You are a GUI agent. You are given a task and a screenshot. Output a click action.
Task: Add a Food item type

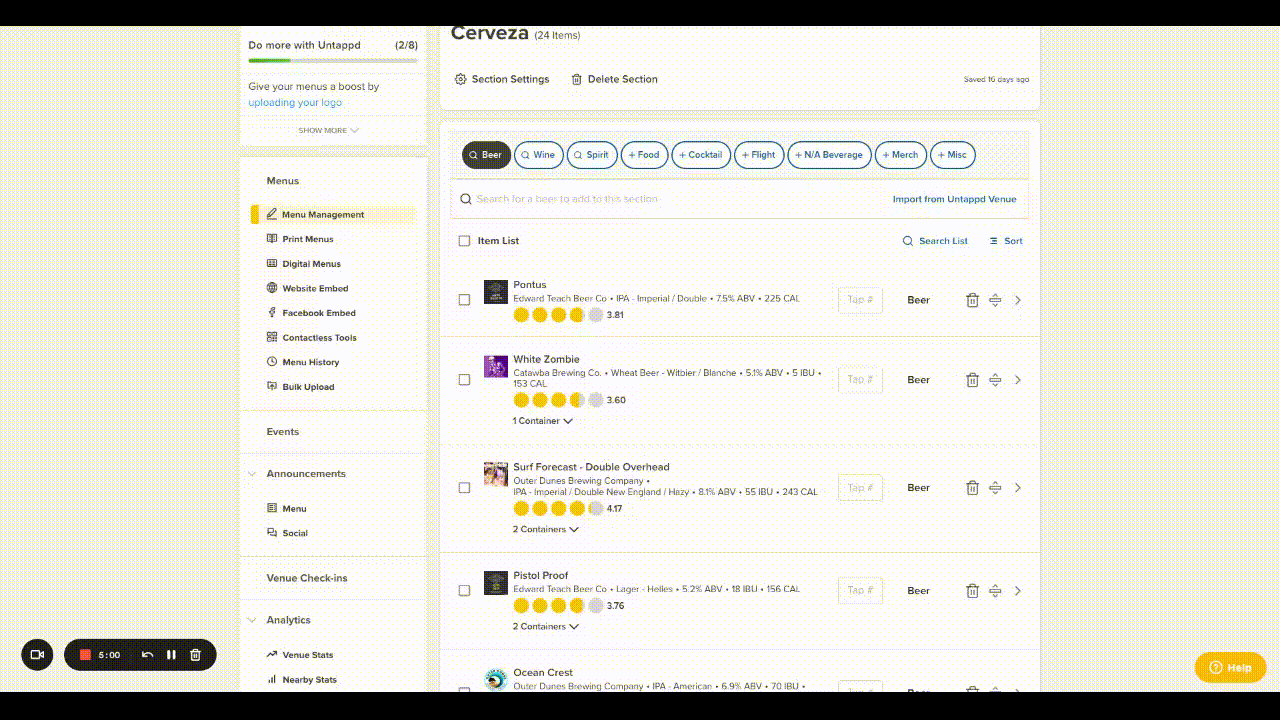point(645,155)
